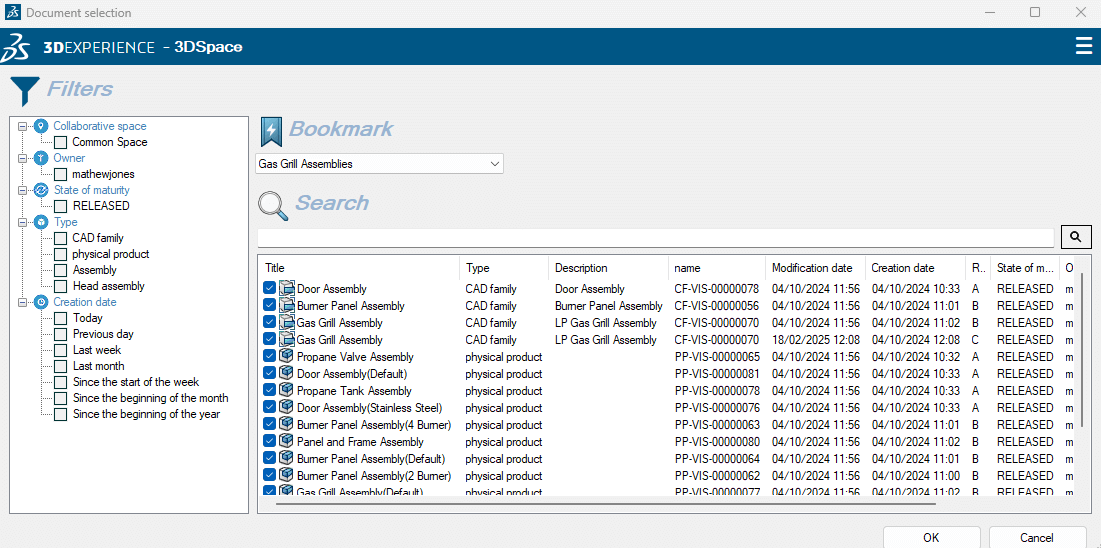The height and width of the screenshot is (548, 1101).
Task: Sort by the Description column header
Action: (x=609, y=268)
